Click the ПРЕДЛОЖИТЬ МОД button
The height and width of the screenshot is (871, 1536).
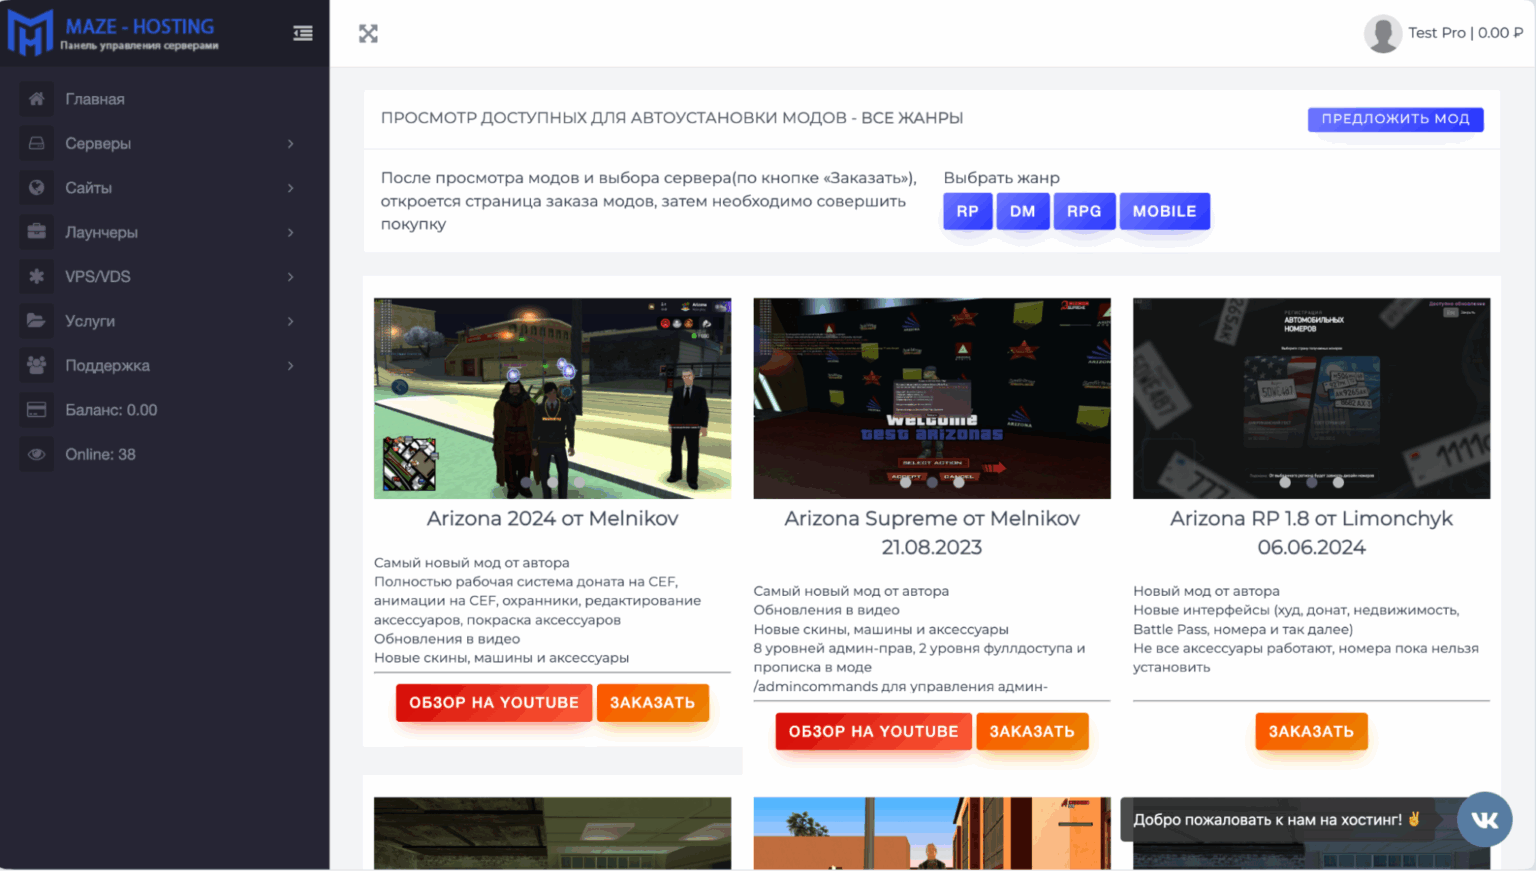click(1395, 118)
